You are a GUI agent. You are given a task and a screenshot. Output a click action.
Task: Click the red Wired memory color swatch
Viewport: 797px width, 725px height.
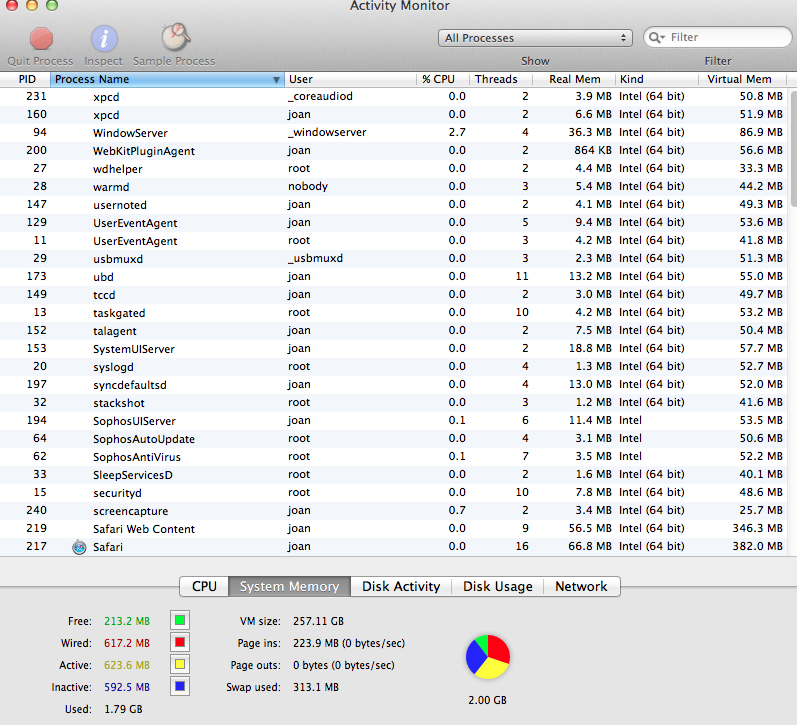(179, 642)
